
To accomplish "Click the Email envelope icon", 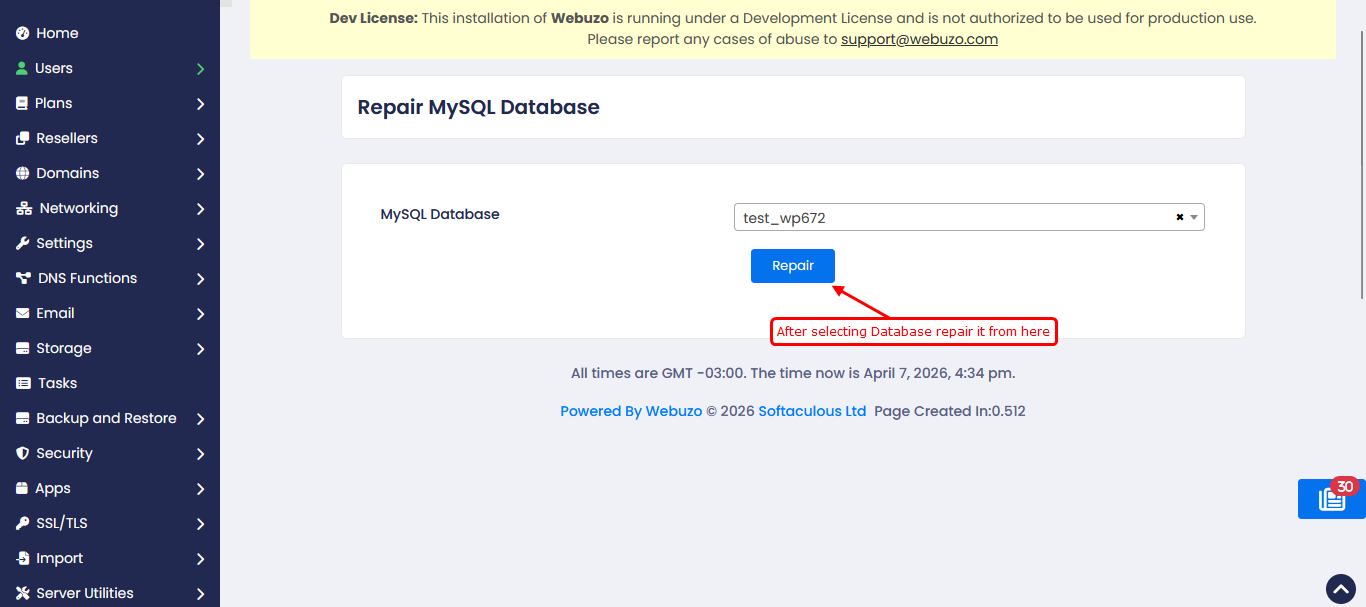I will click(22, 313).
